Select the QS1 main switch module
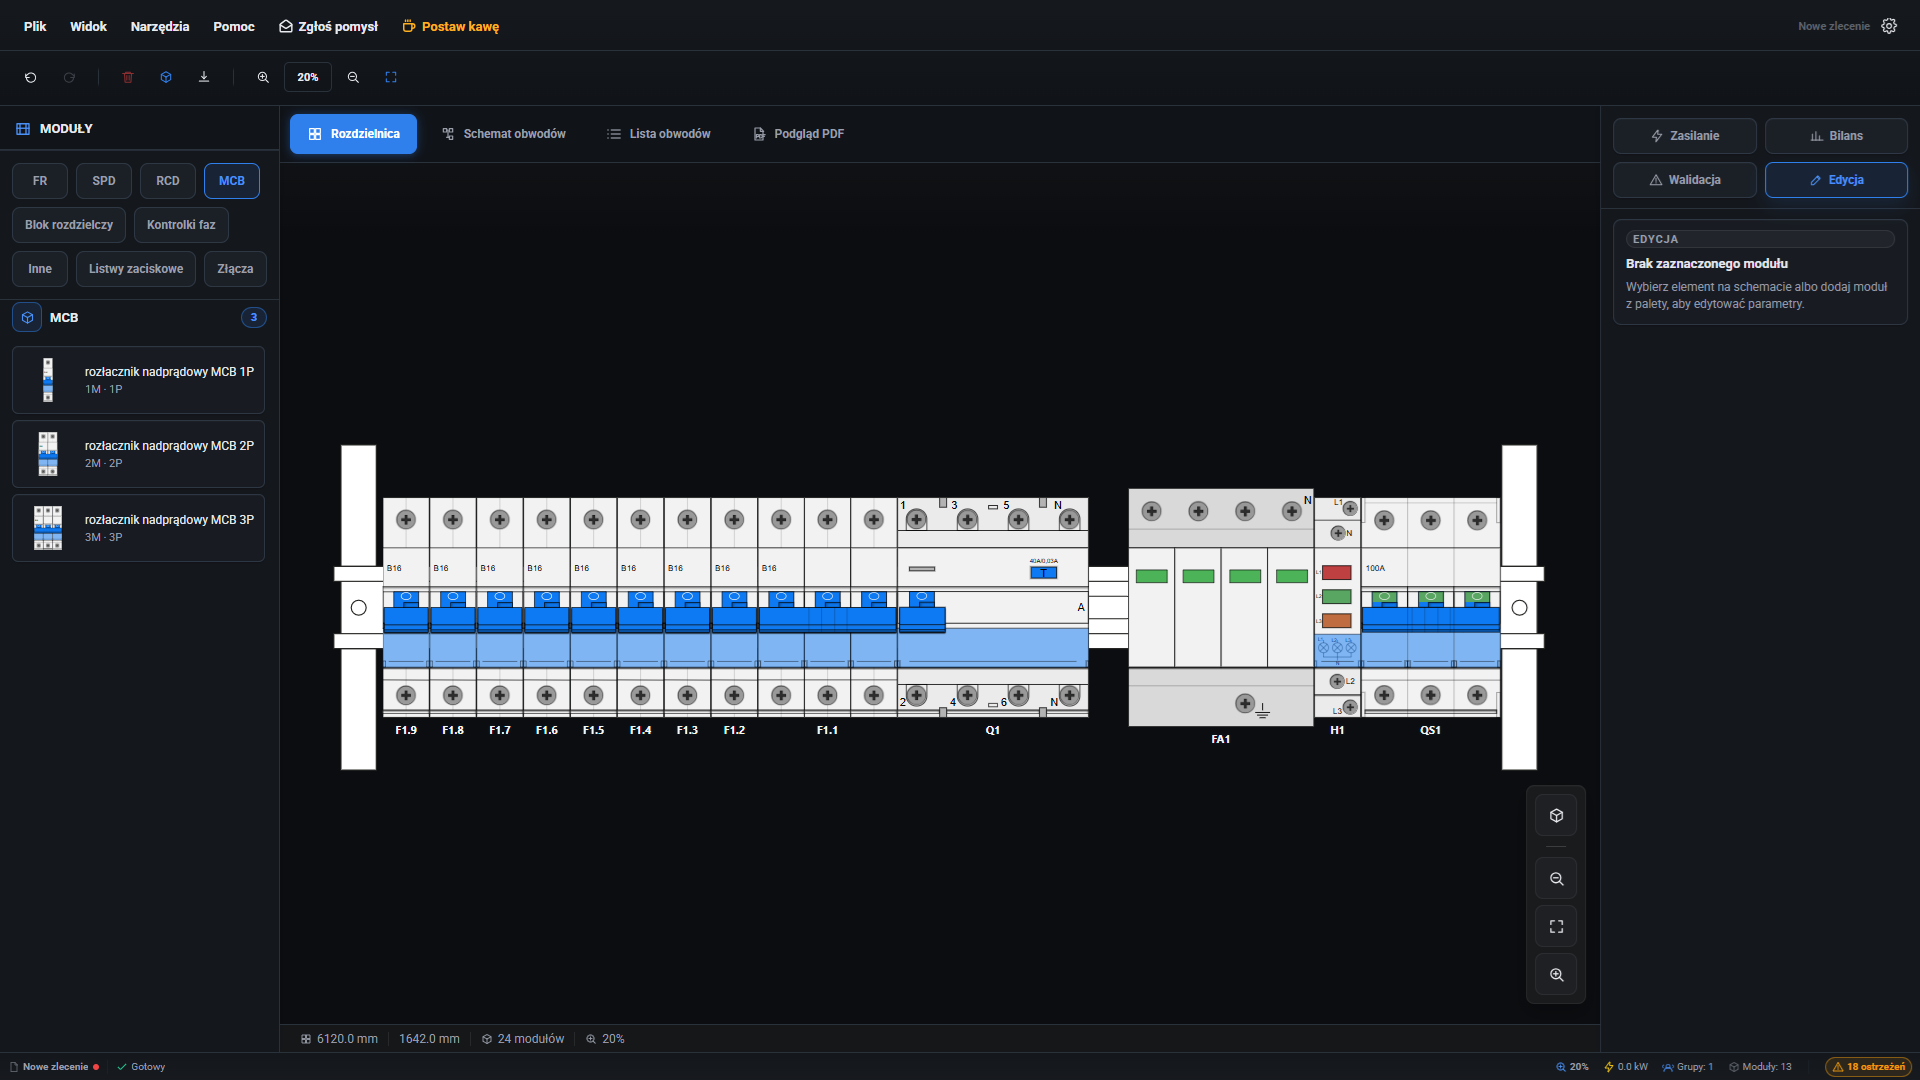Viewport: 1920px width, 1080px height. pos(1430,607)
